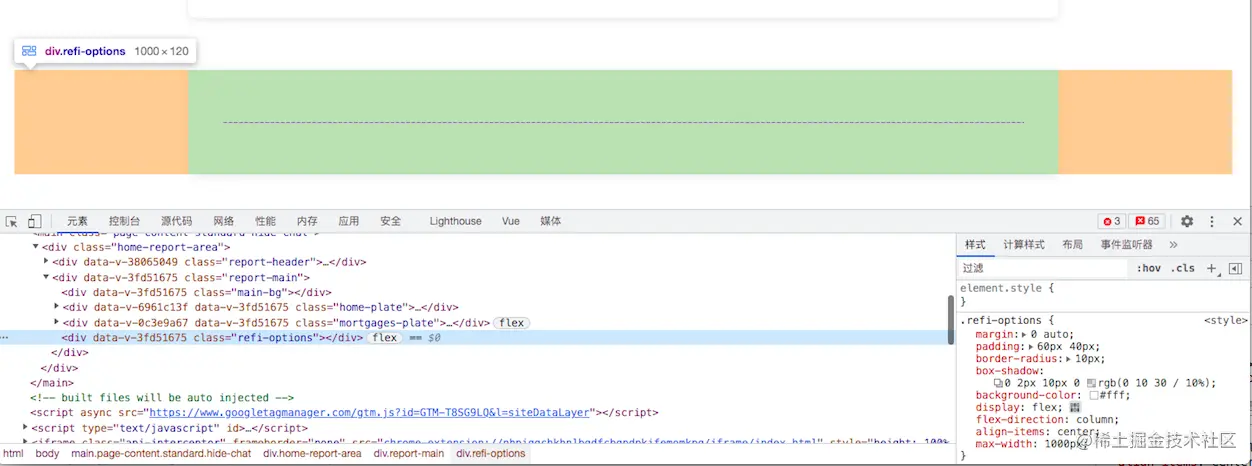1252x466 pixels.
Task: Click div.home-report-area breadcrumb
Action: click(312, 454)
